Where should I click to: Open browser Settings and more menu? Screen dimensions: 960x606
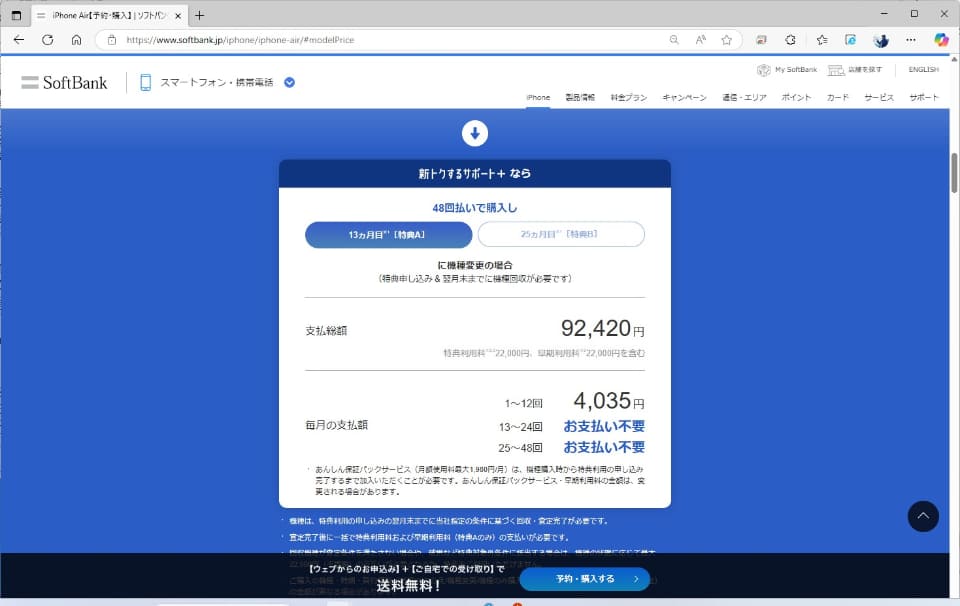coord(911,40)
